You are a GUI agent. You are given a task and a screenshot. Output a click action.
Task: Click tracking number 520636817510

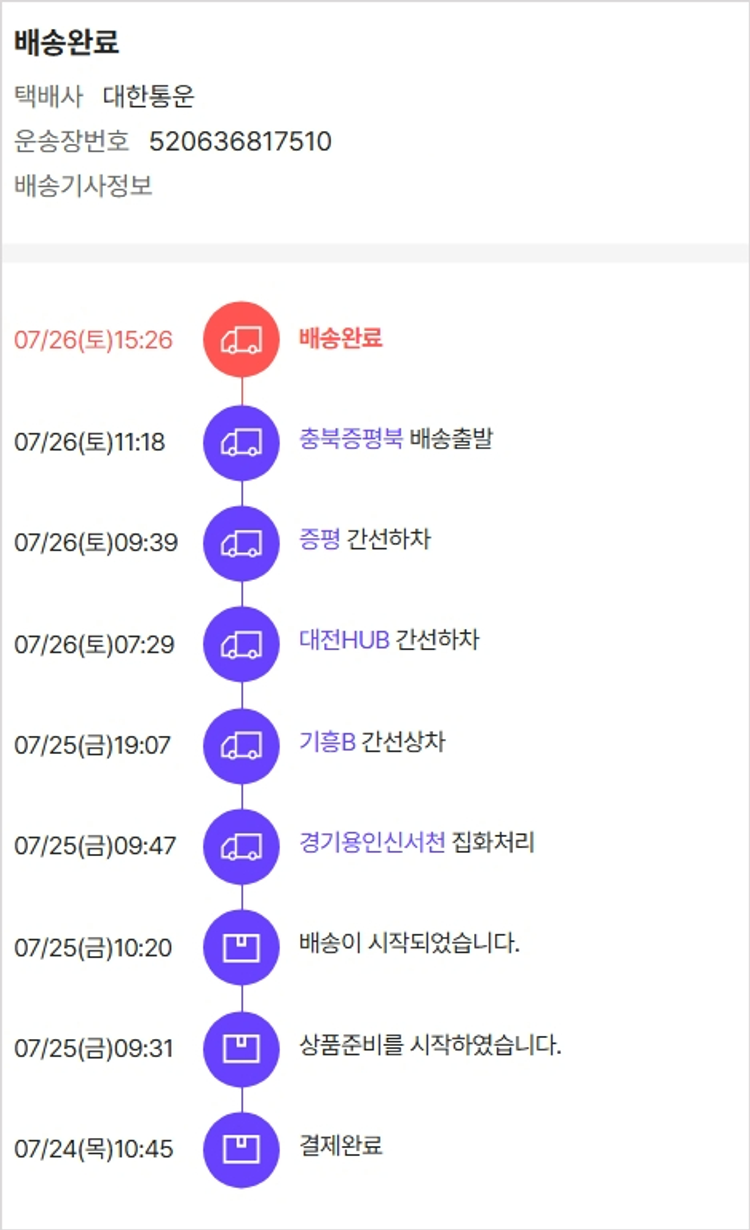tap(240, 142)
